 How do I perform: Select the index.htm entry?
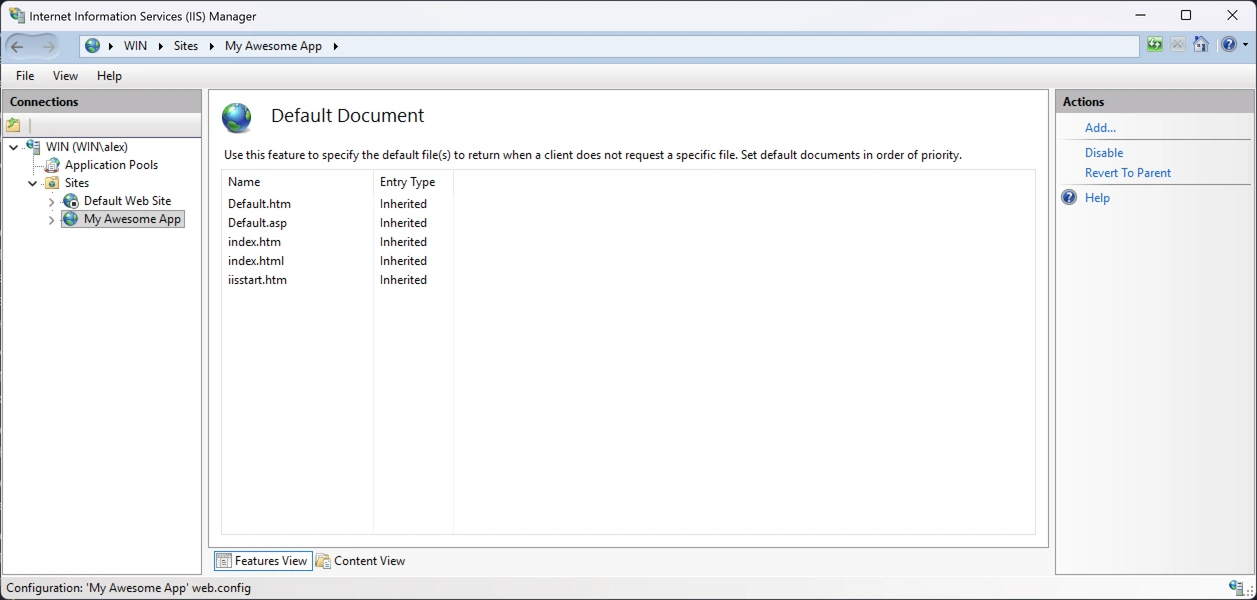[x=254, y=242]
